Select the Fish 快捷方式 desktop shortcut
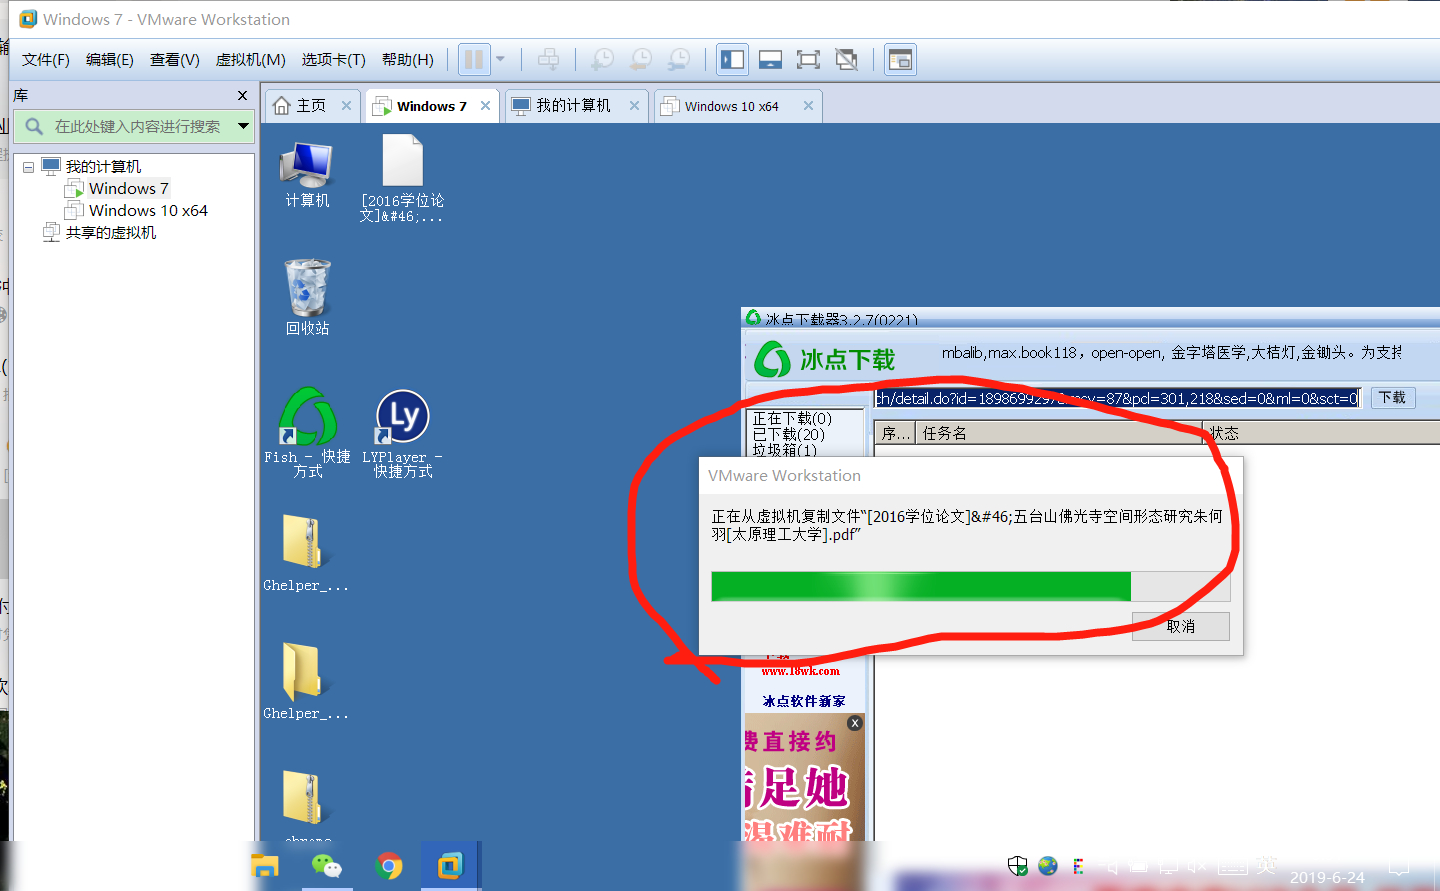 [307, 433]
